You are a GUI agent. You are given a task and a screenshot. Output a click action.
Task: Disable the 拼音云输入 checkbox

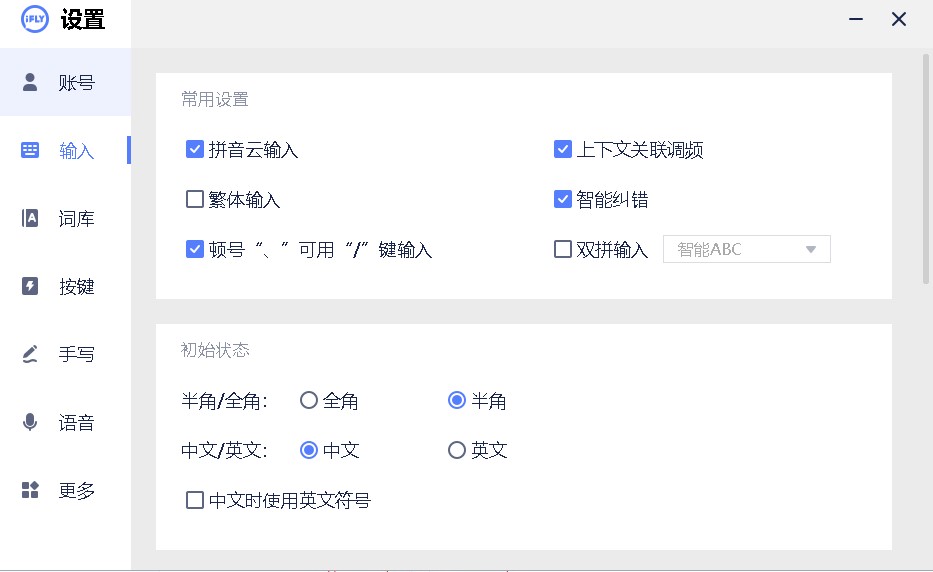click(x=195, y=150)
